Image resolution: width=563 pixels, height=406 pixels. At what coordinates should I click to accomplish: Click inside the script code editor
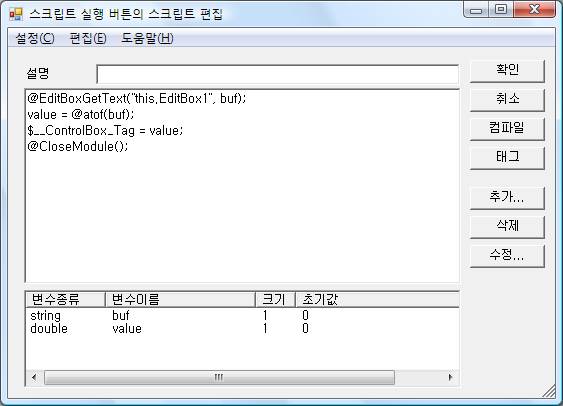242,185
